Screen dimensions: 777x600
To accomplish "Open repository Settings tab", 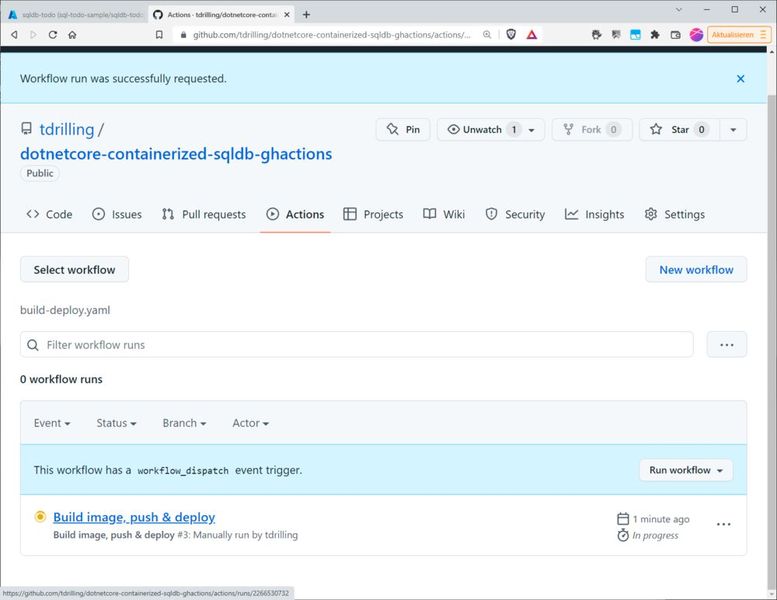I will click(x=674, y=215).
